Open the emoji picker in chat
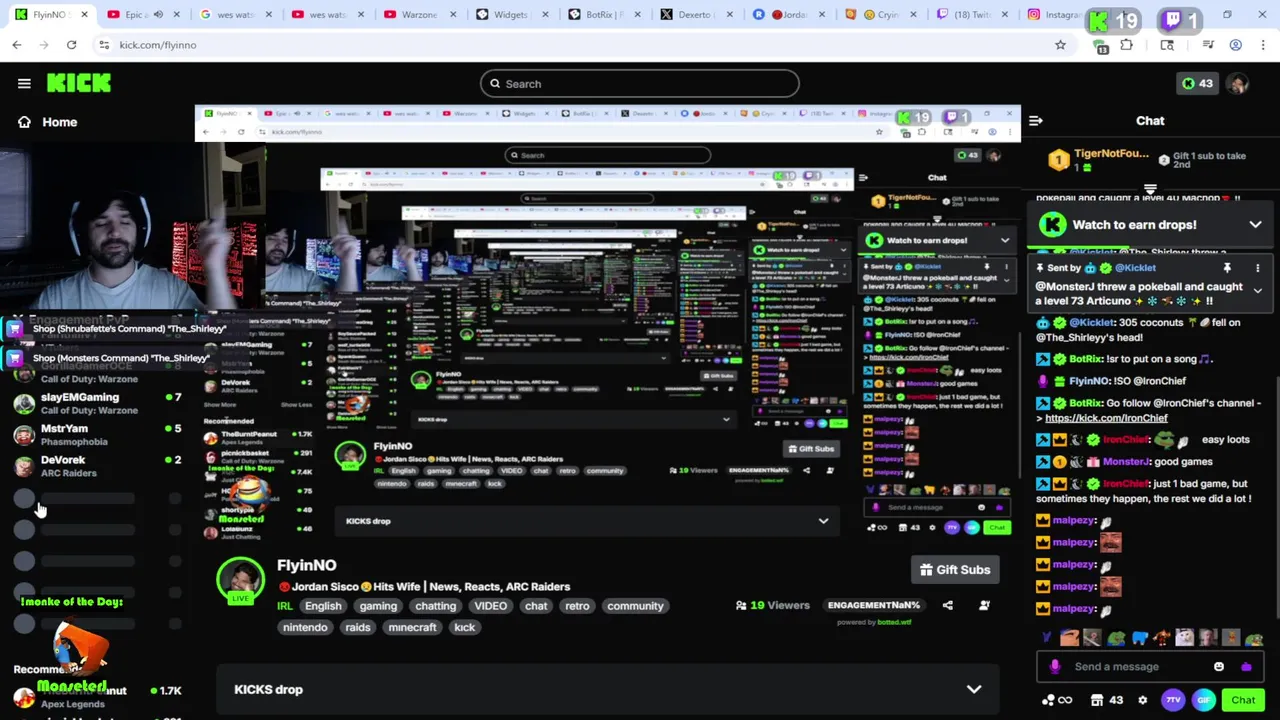The image size is (1280, 720). [x=1218, y=667]
